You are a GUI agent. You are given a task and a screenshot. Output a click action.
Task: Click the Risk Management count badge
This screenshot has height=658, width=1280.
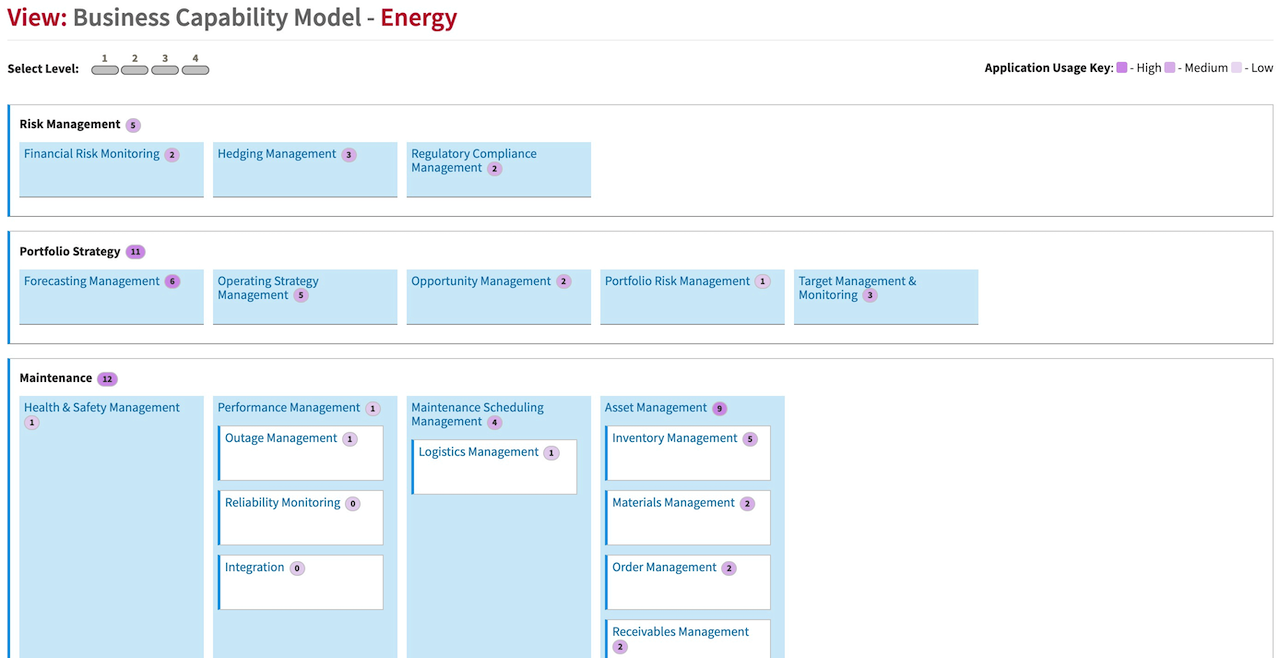[x=133, y=125]
